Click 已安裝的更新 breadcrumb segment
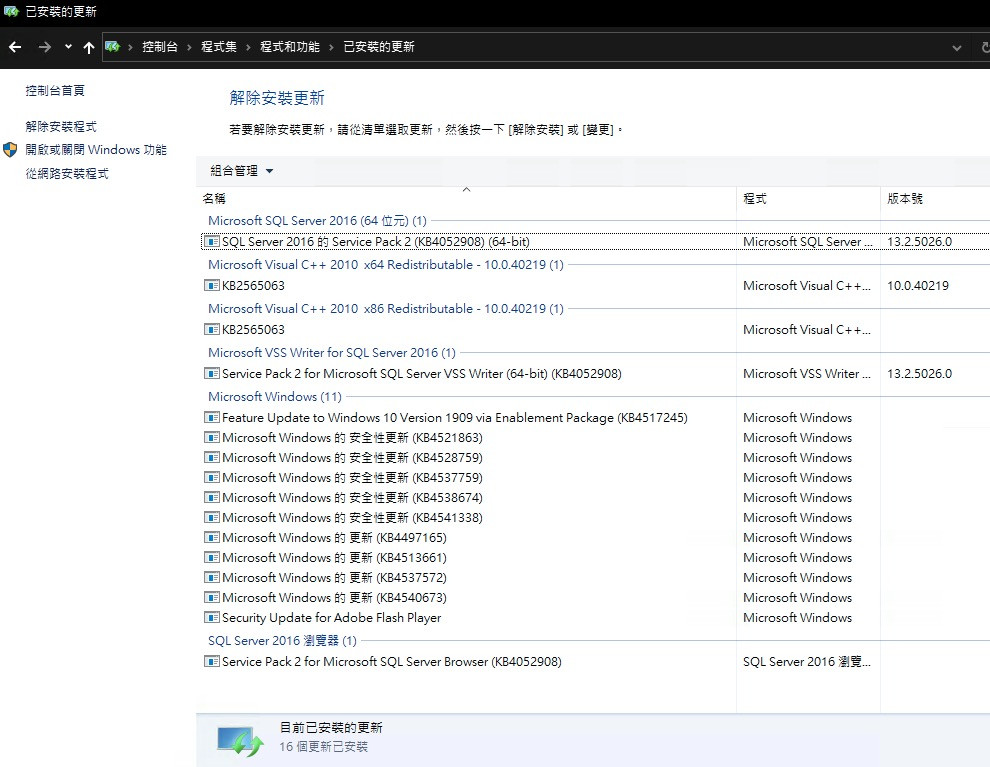Viewport: 990px width, 767px height. 379,47
